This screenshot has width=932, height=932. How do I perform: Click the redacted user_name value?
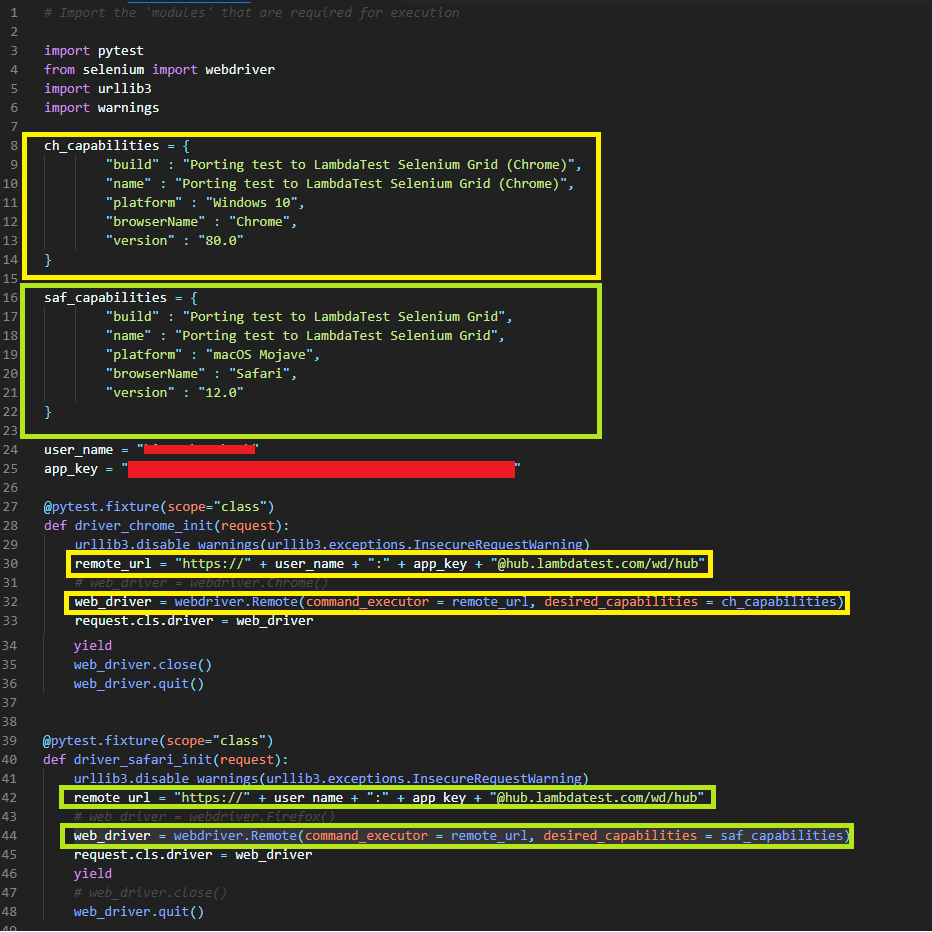(x=200, y=449)
